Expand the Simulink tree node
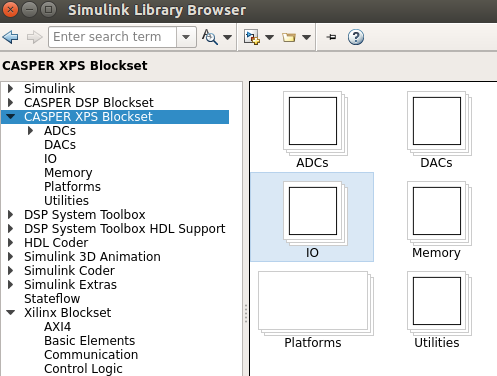 [11, 89]
